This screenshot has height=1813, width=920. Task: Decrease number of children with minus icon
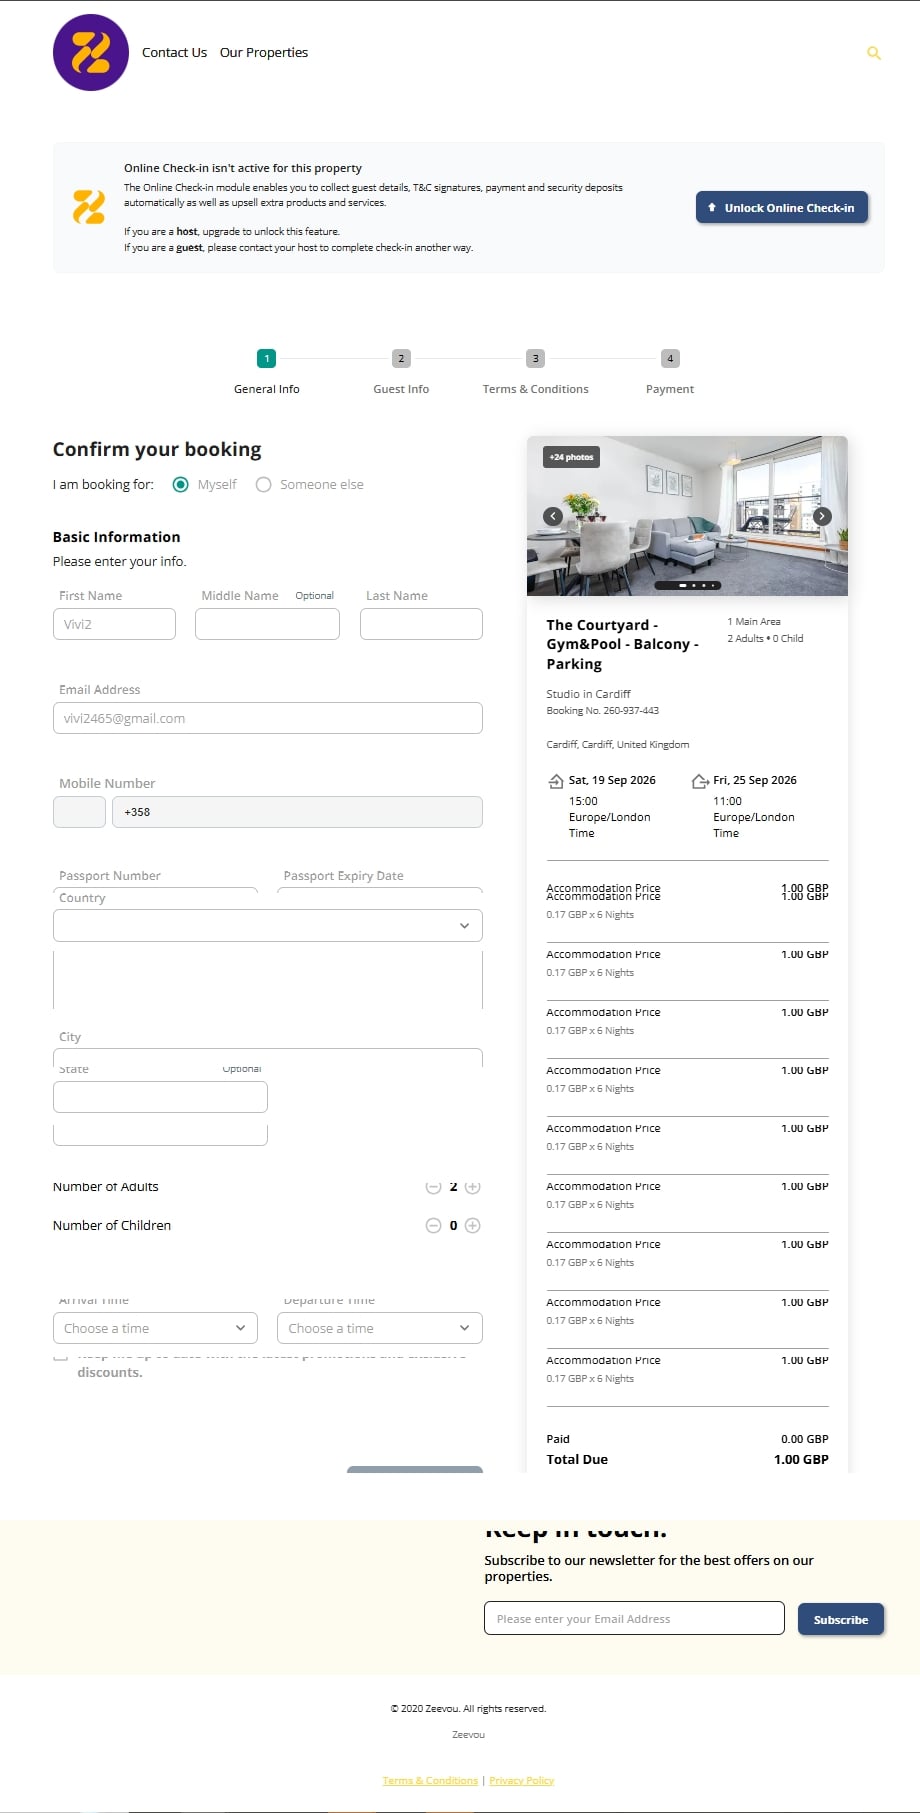[433, 1225]
